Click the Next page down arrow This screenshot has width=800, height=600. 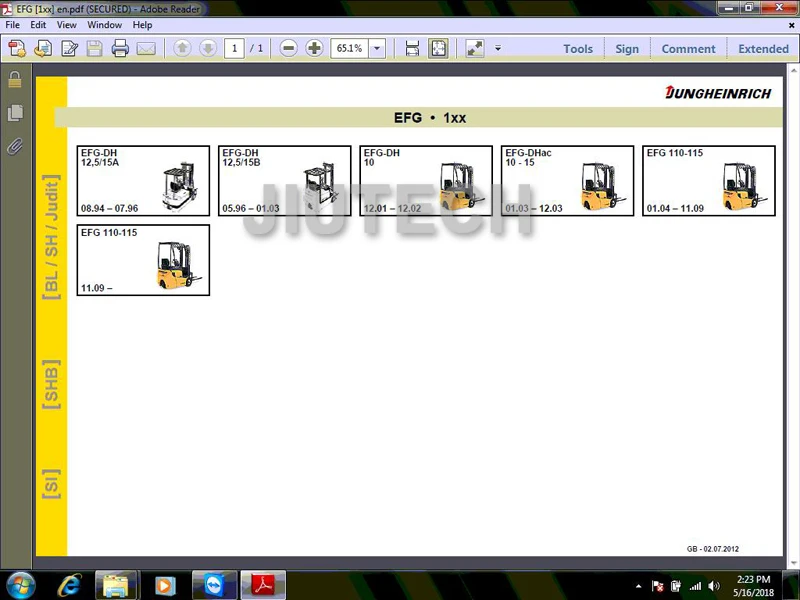(x=208, y=48)
